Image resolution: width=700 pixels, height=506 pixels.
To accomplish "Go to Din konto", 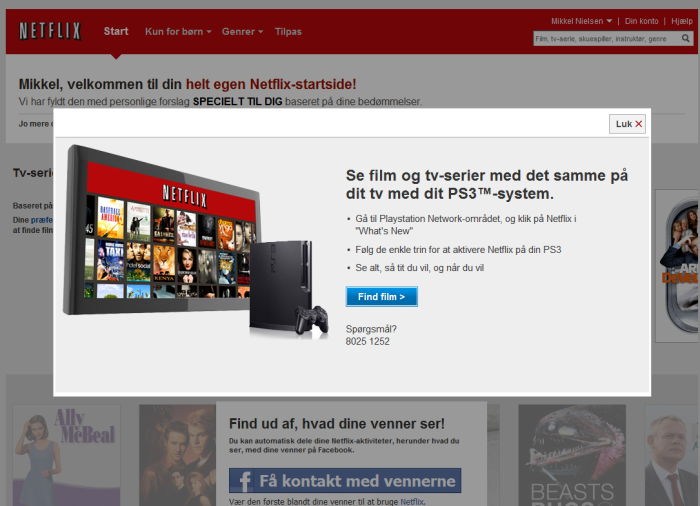I will coord(641,21).
